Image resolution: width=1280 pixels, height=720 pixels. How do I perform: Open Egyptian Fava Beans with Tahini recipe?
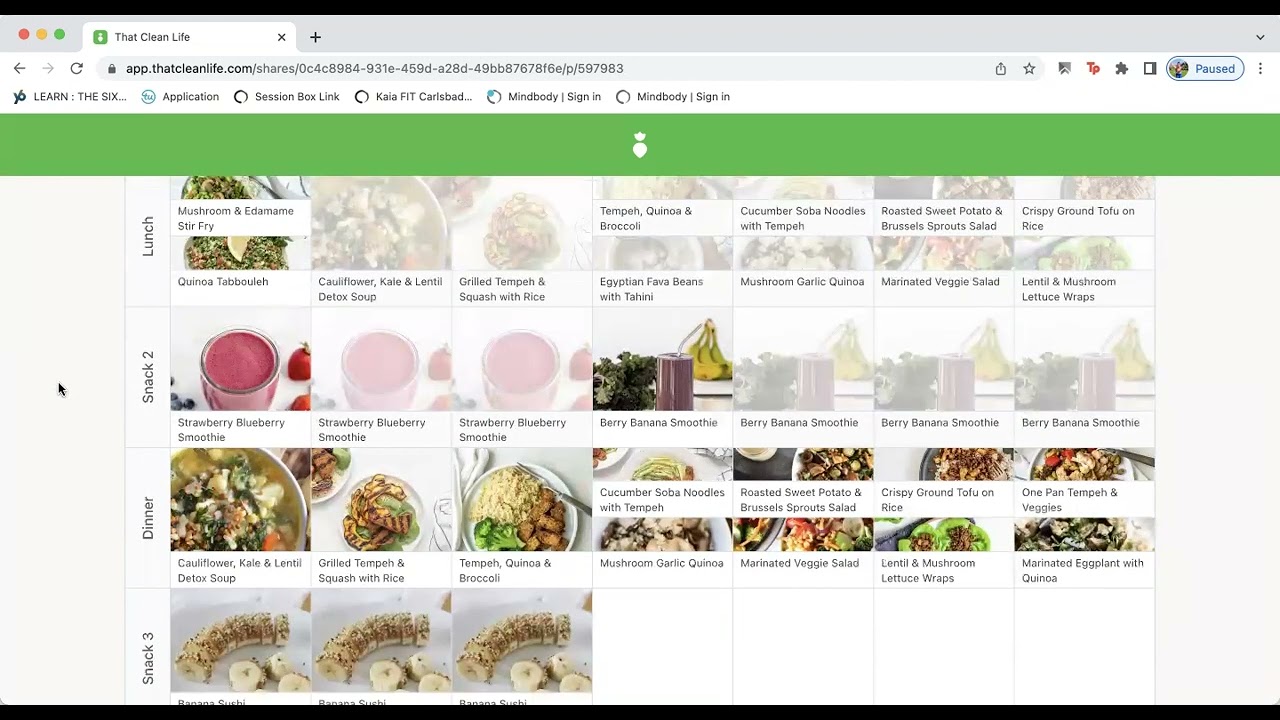(662, 271)
